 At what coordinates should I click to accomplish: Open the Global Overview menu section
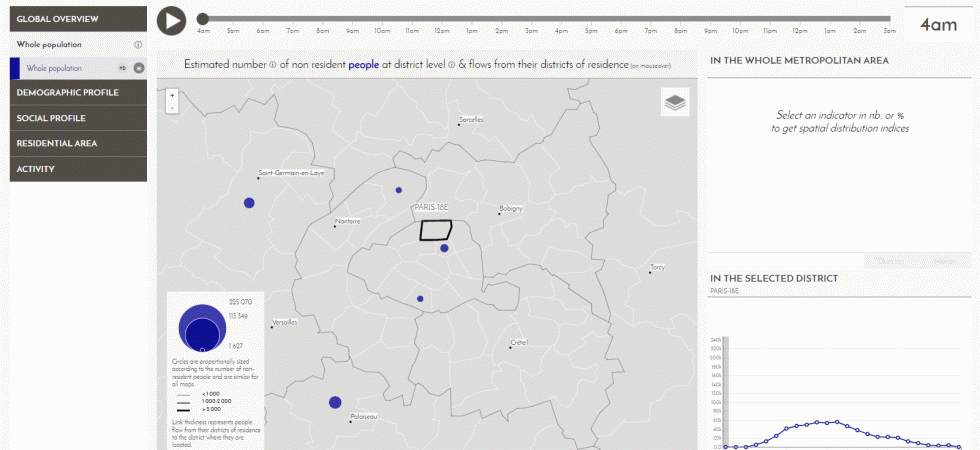pyautogui.click(x=78, y=19)
